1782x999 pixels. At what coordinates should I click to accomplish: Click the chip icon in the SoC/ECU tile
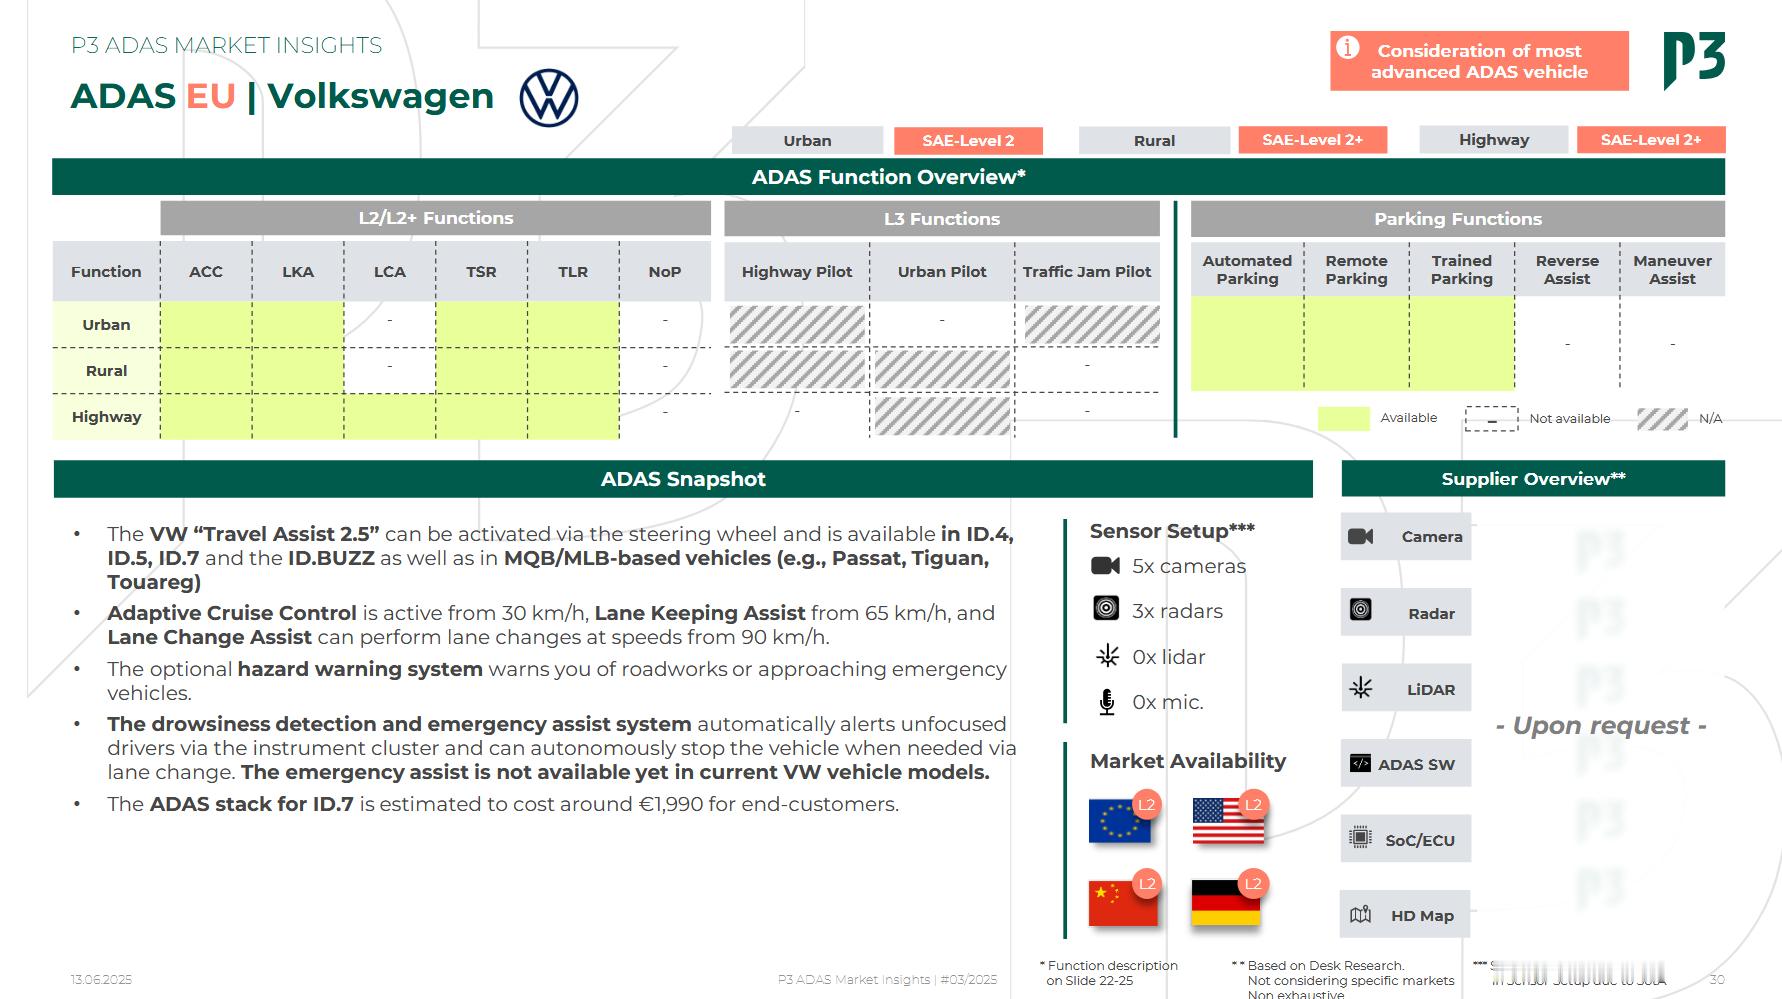1360,837
